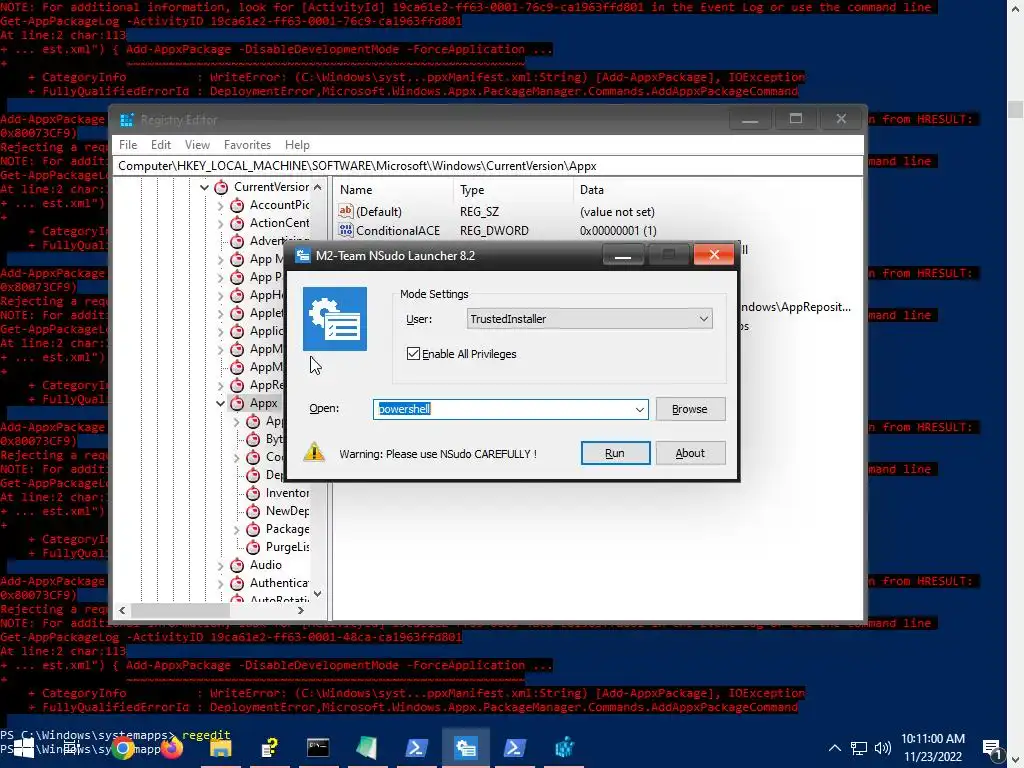Open the volume tray icon

pos(883,748)
